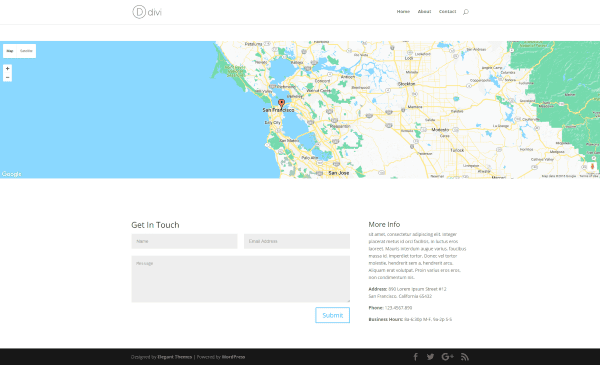This screenshot has height=365, width=600.
Task: Zoom out on the map
Action: click(x=7, y=77)
